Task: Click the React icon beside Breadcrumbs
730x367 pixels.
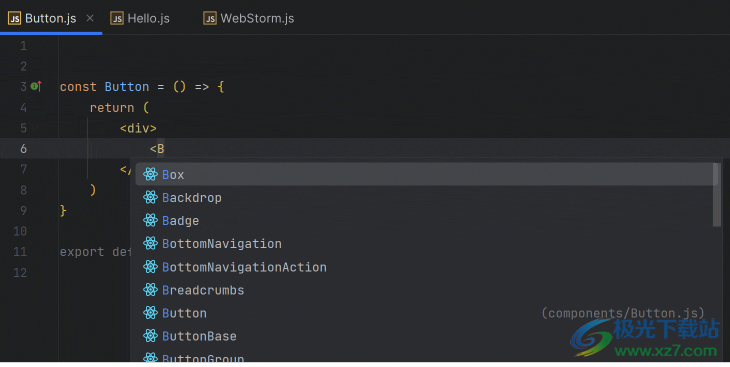Action: click(x=150, y=290)
